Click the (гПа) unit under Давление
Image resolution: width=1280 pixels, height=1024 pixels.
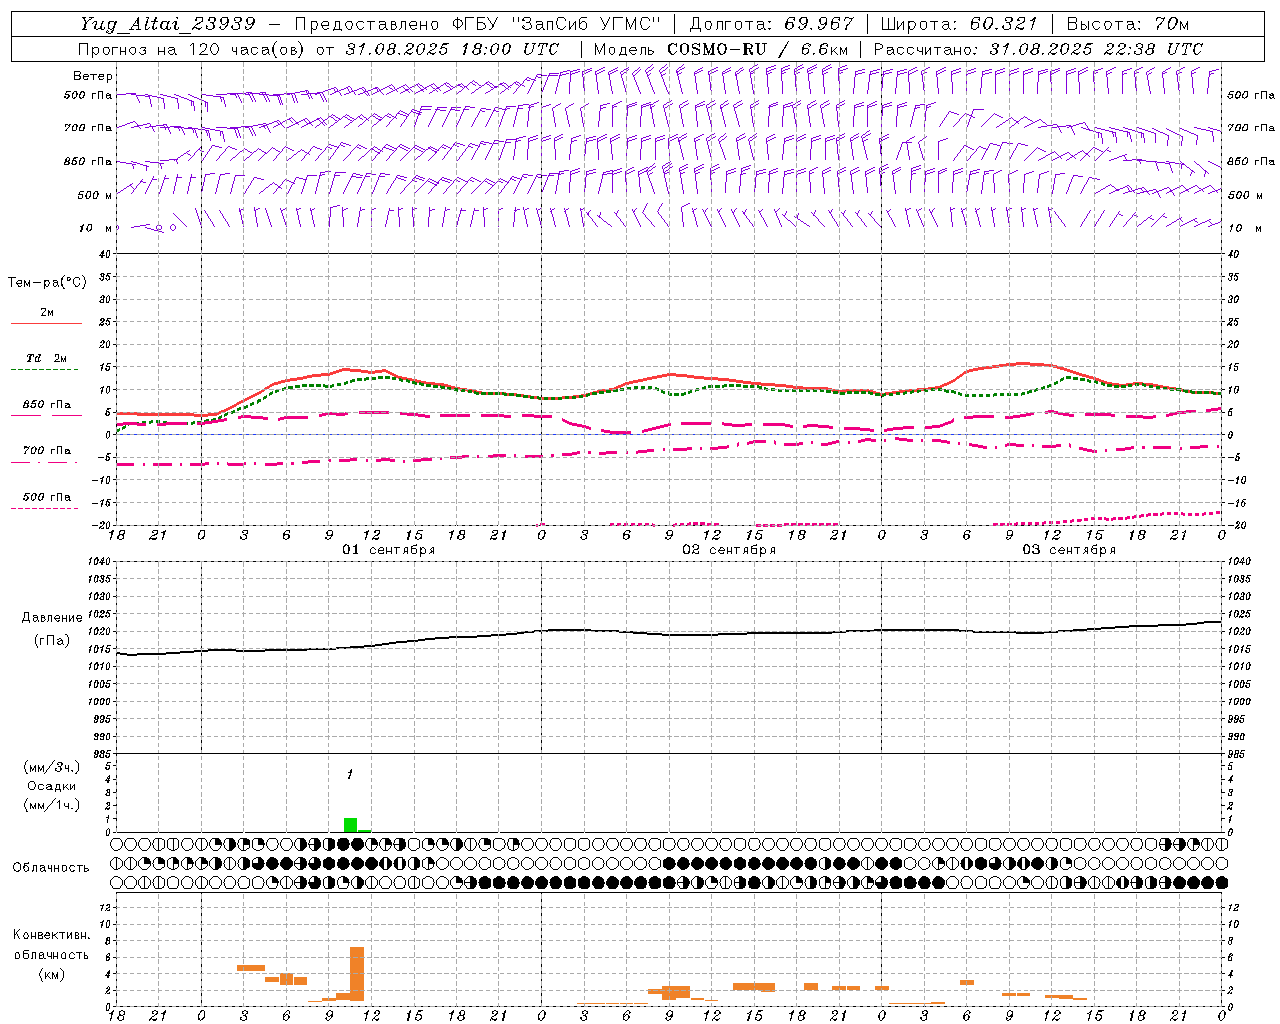click(x=52, y=641)
